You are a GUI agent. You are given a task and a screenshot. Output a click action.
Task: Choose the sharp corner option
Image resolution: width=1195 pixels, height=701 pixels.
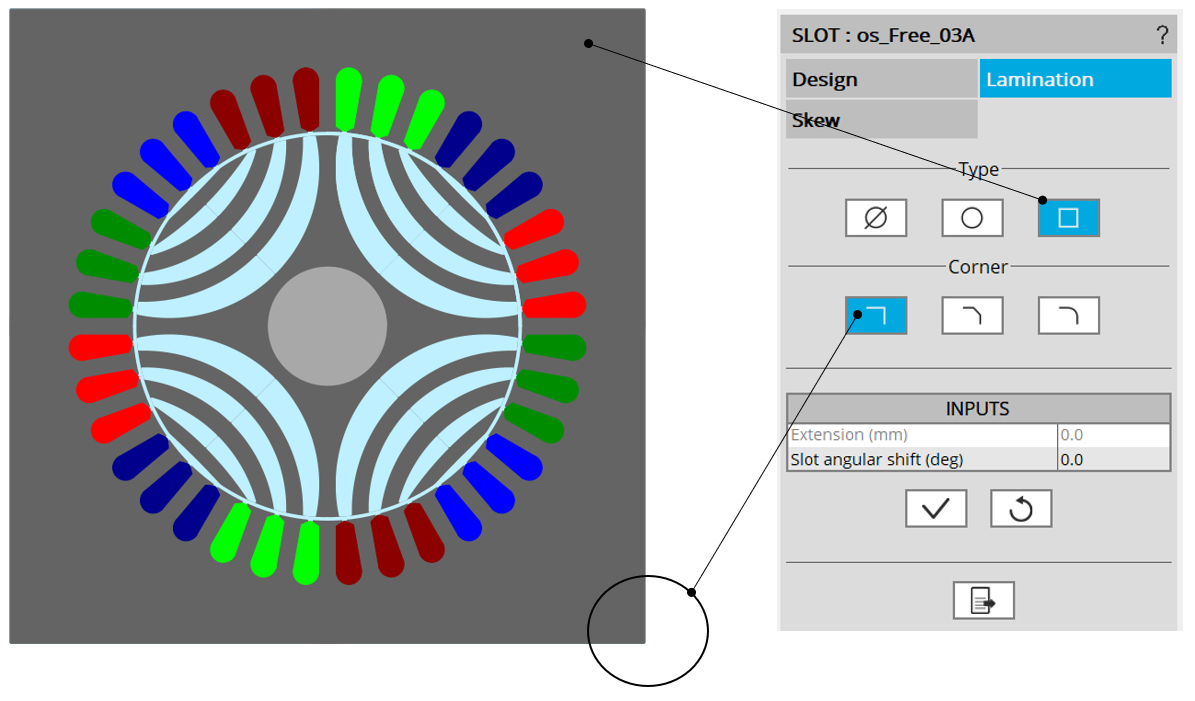876,315
